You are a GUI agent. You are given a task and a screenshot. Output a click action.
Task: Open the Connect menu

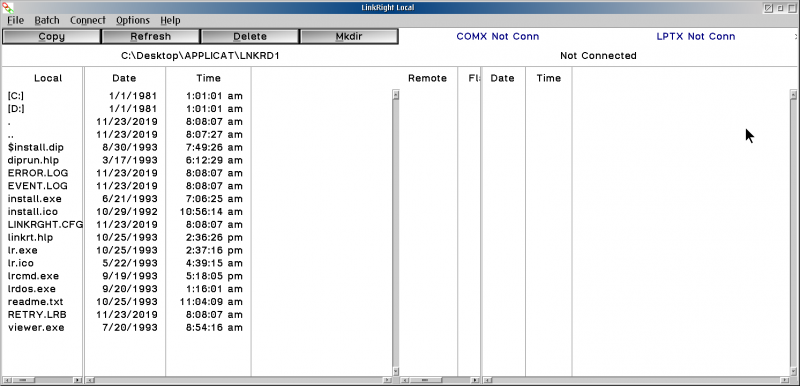pos(88,20)
